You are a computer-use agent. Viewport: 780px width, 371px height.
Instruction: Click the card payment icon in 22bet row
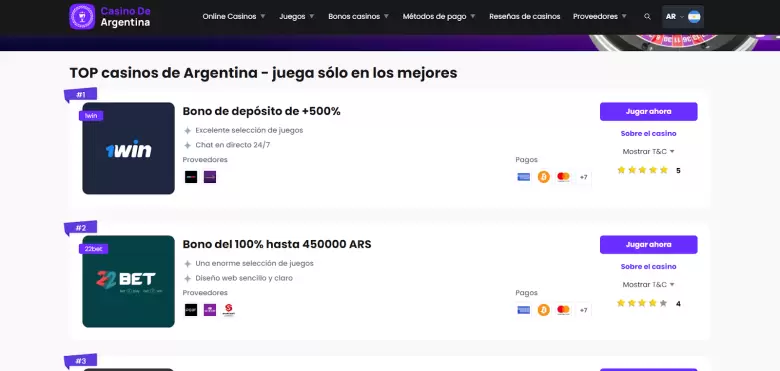[x=523, y=310]
